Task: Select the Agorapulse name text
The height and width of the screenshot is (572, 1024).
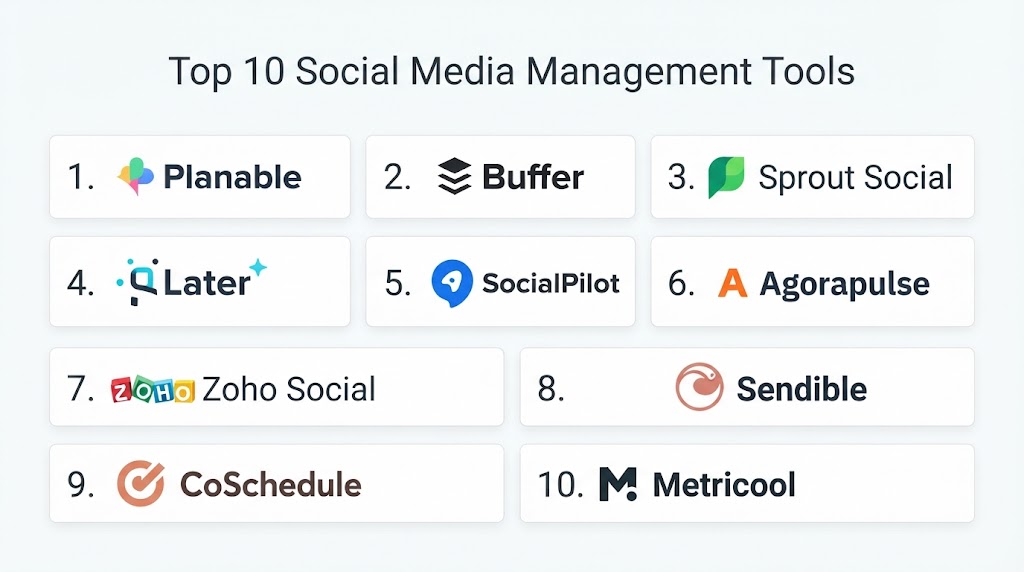Action: point(844,285)
